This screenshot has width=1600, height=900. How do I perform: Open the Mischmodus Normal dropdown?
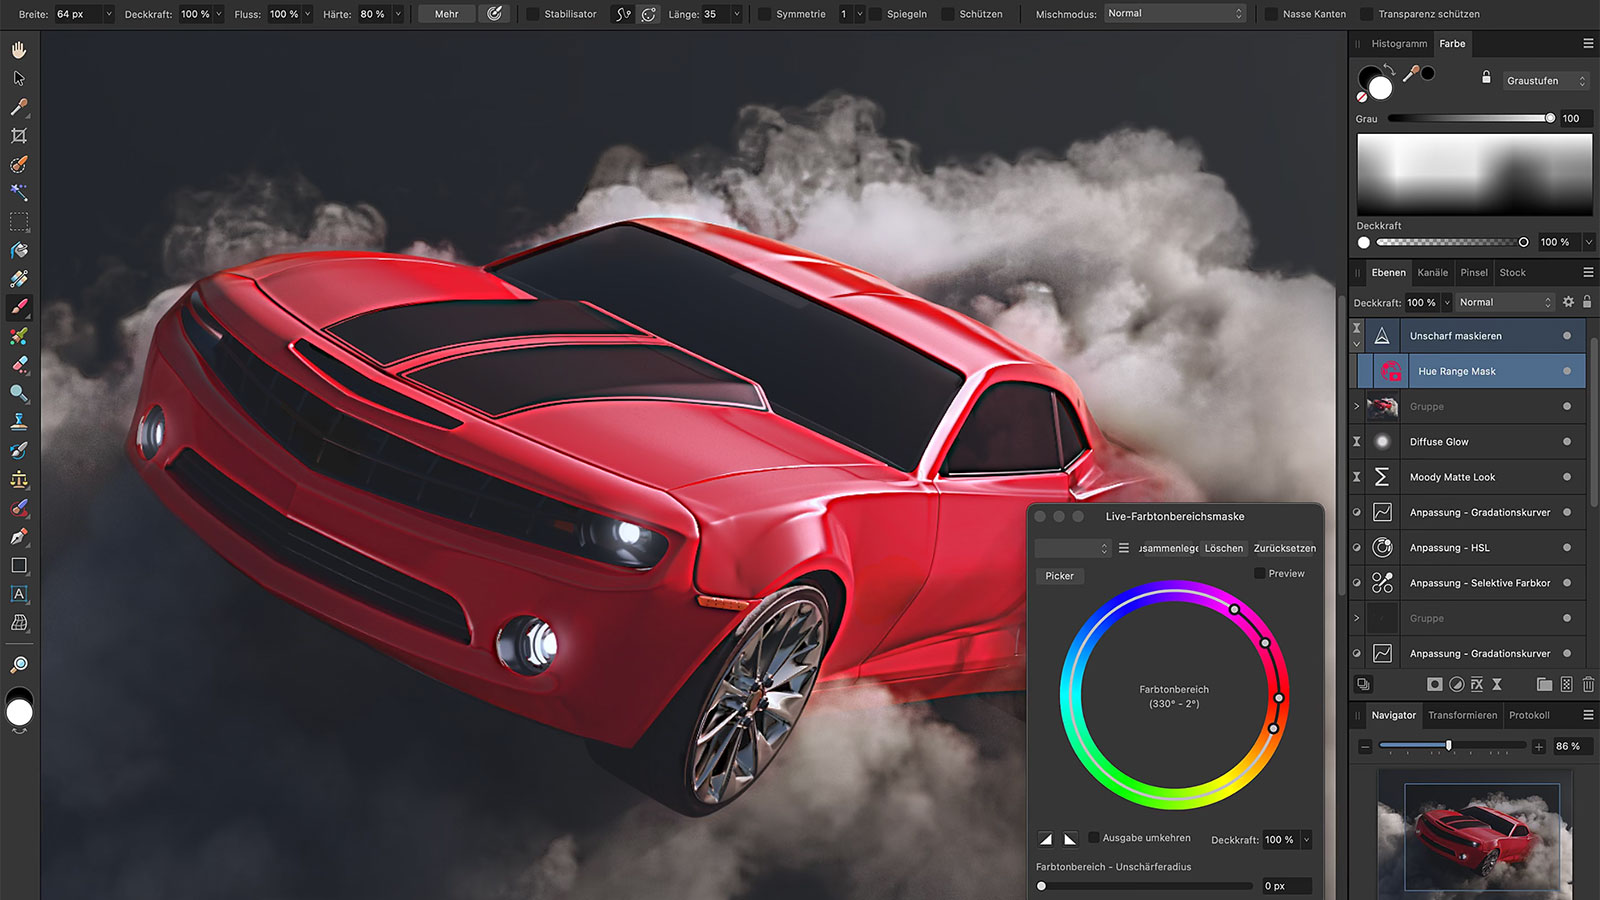(x=1176, y=14)
